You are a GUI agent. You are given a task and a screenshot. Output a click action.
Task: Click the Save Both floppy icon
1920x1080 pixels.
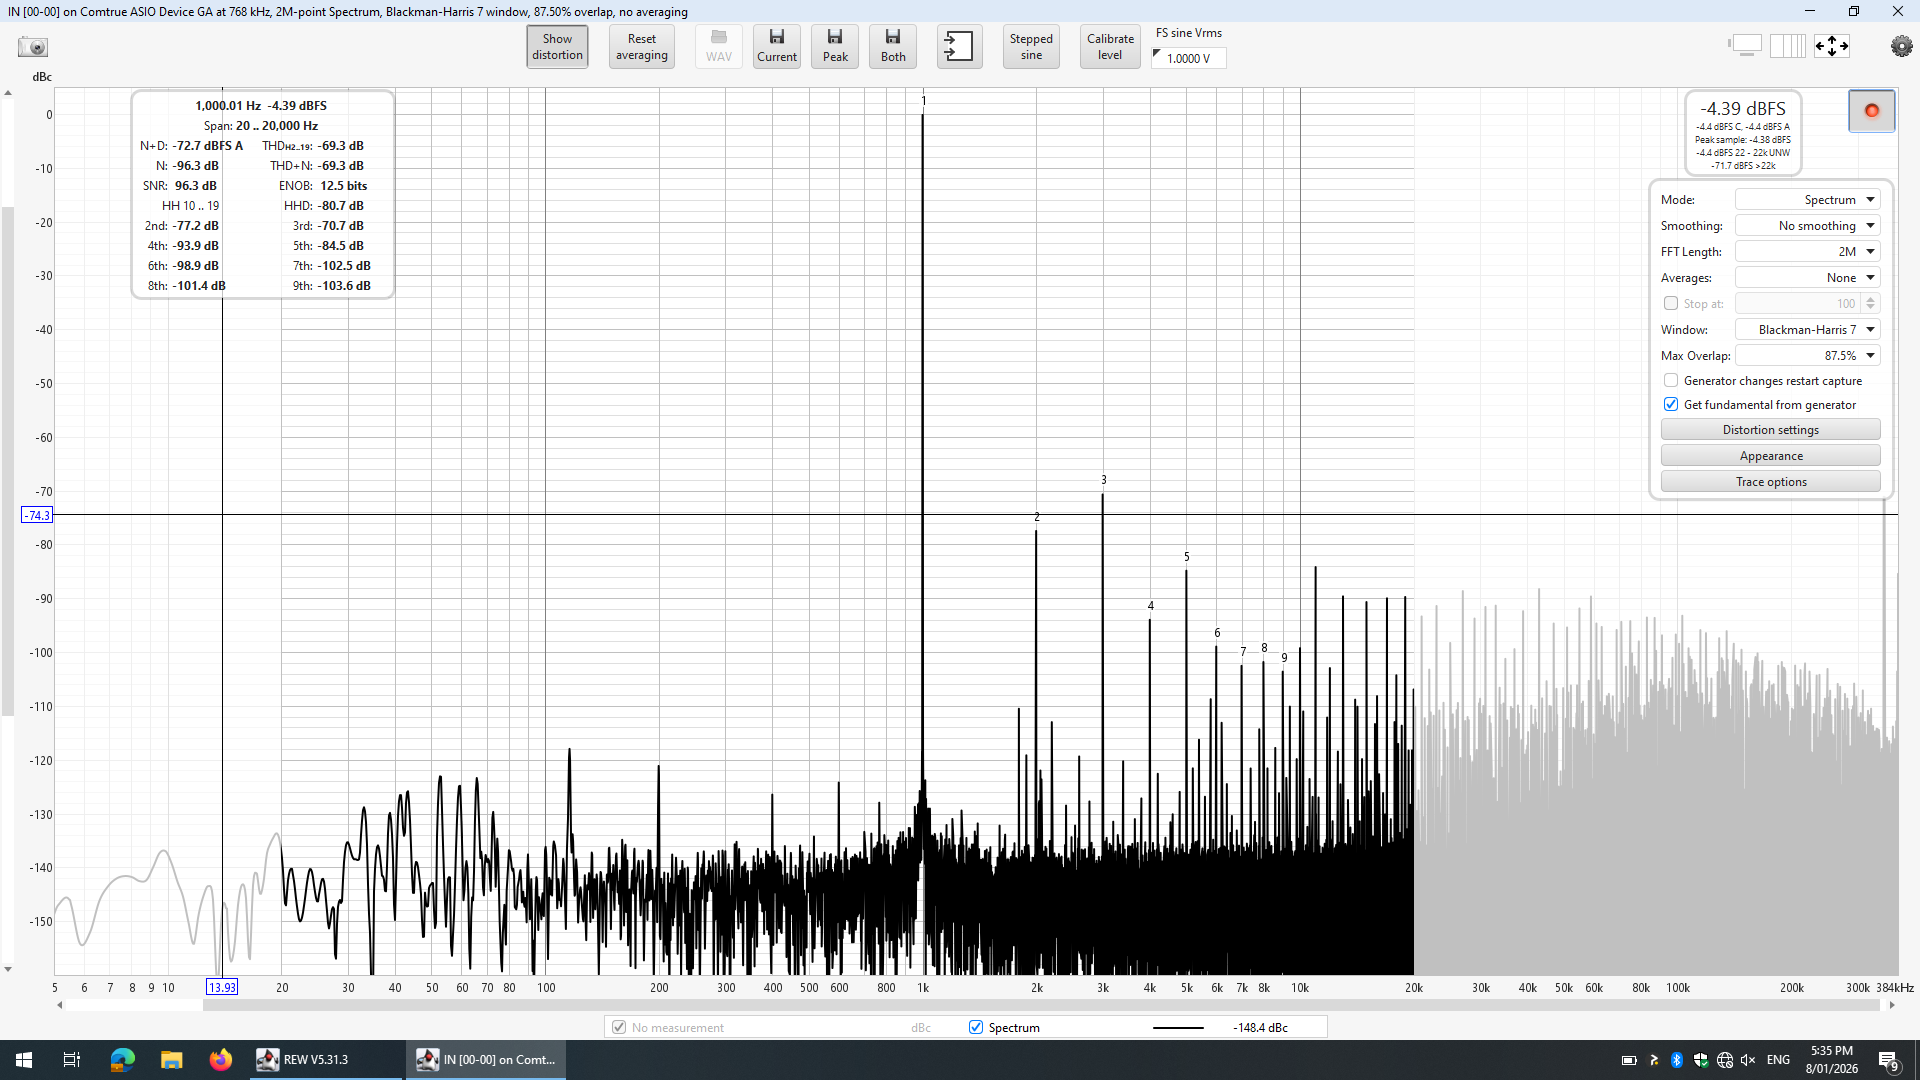[893, 46]
